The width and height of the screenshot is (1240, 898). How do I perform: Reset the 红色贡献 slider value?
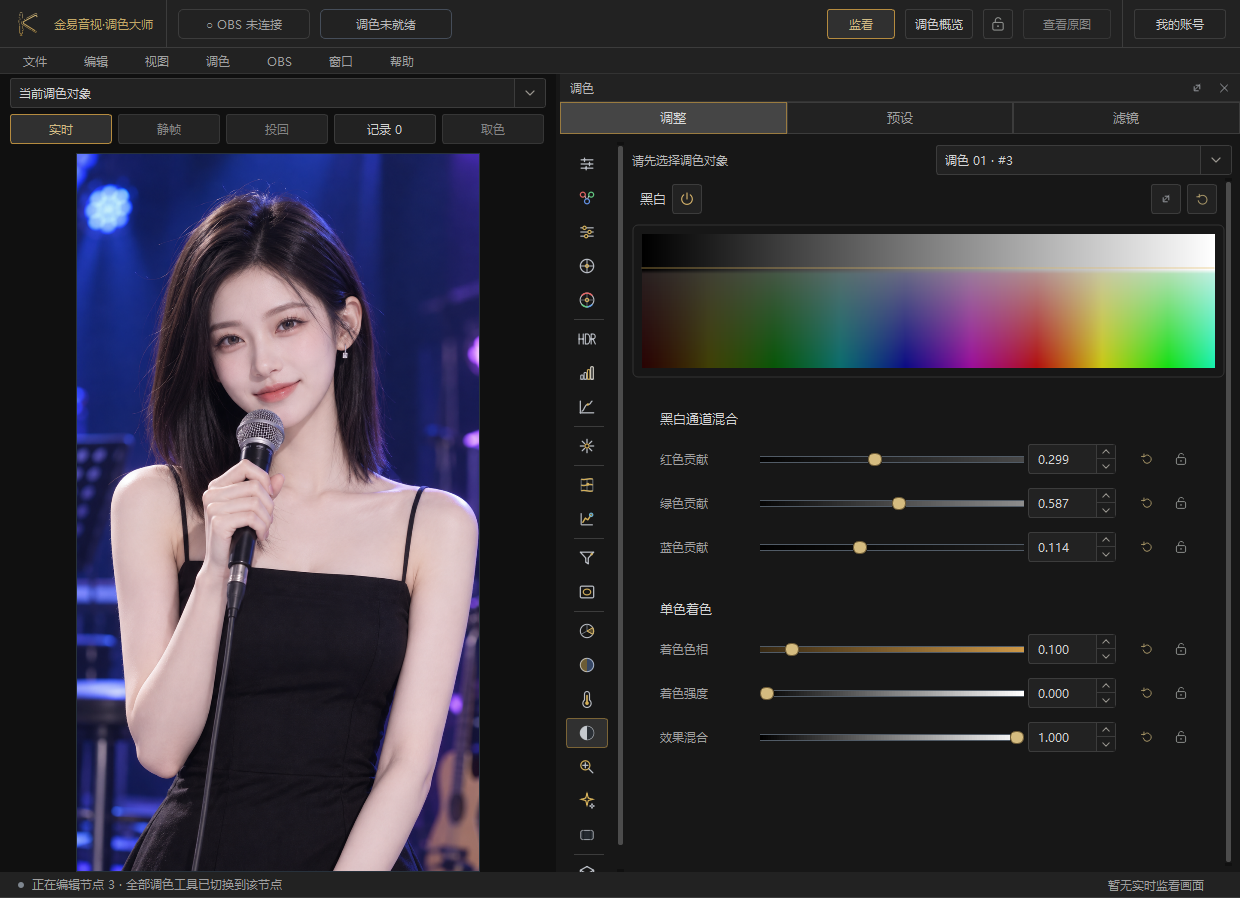coord(1147,460)
